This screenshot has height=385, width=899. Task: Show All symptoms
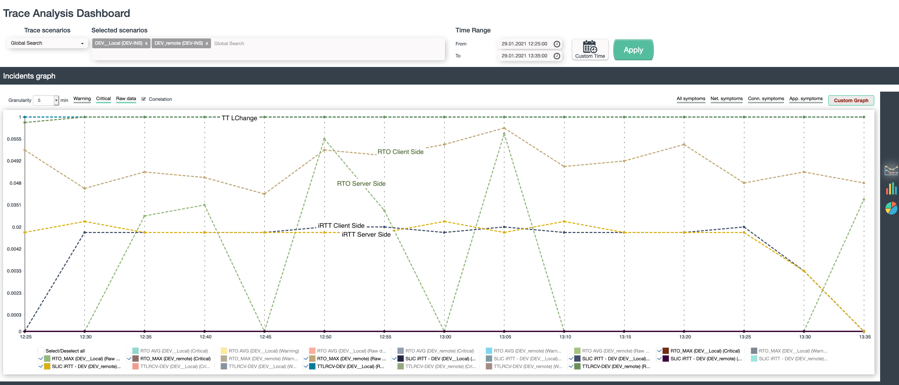pos(691,99)
